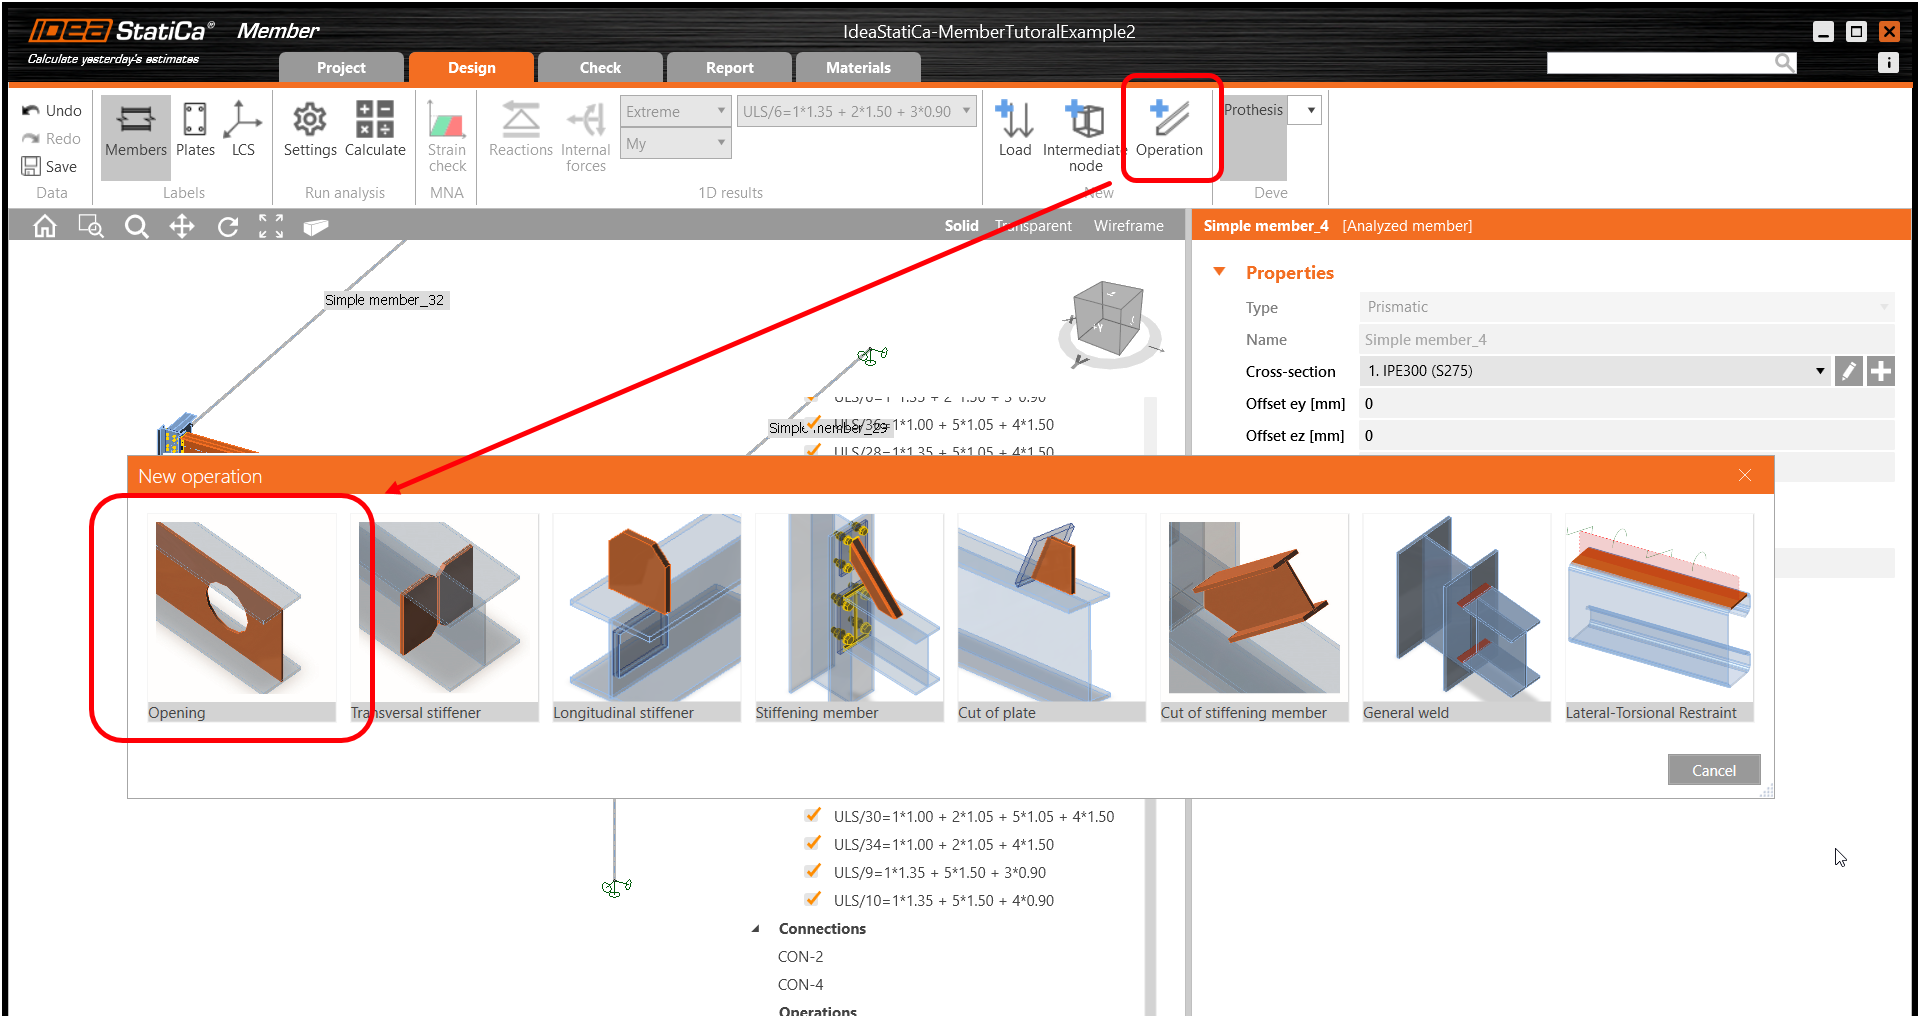This screenshot has height=1016, width=1920.
Task: Switch to the Check tab
Action: 600,67
